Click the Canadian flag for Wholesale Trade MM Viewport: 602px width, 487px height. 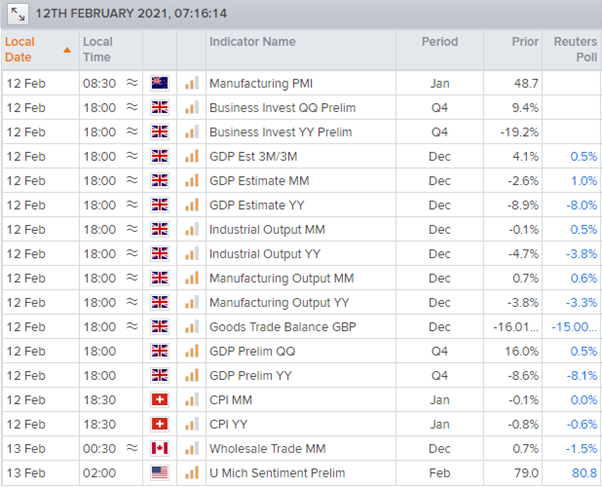[x=159, y=448]
